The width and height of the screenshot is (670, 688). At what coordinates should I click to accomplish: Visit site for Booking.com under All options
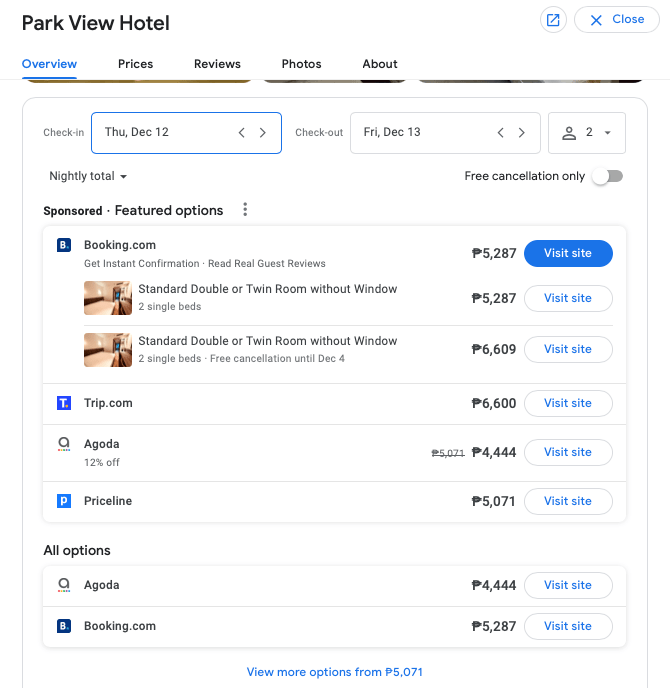568,626
